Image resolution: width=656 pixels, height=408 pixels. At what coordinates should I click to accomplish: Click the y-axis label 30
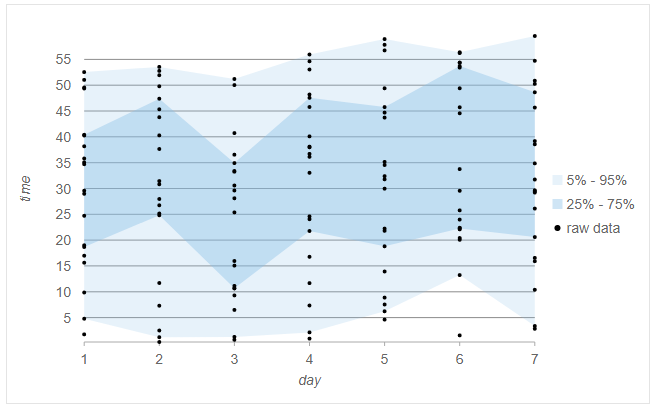tap(63, 189)
